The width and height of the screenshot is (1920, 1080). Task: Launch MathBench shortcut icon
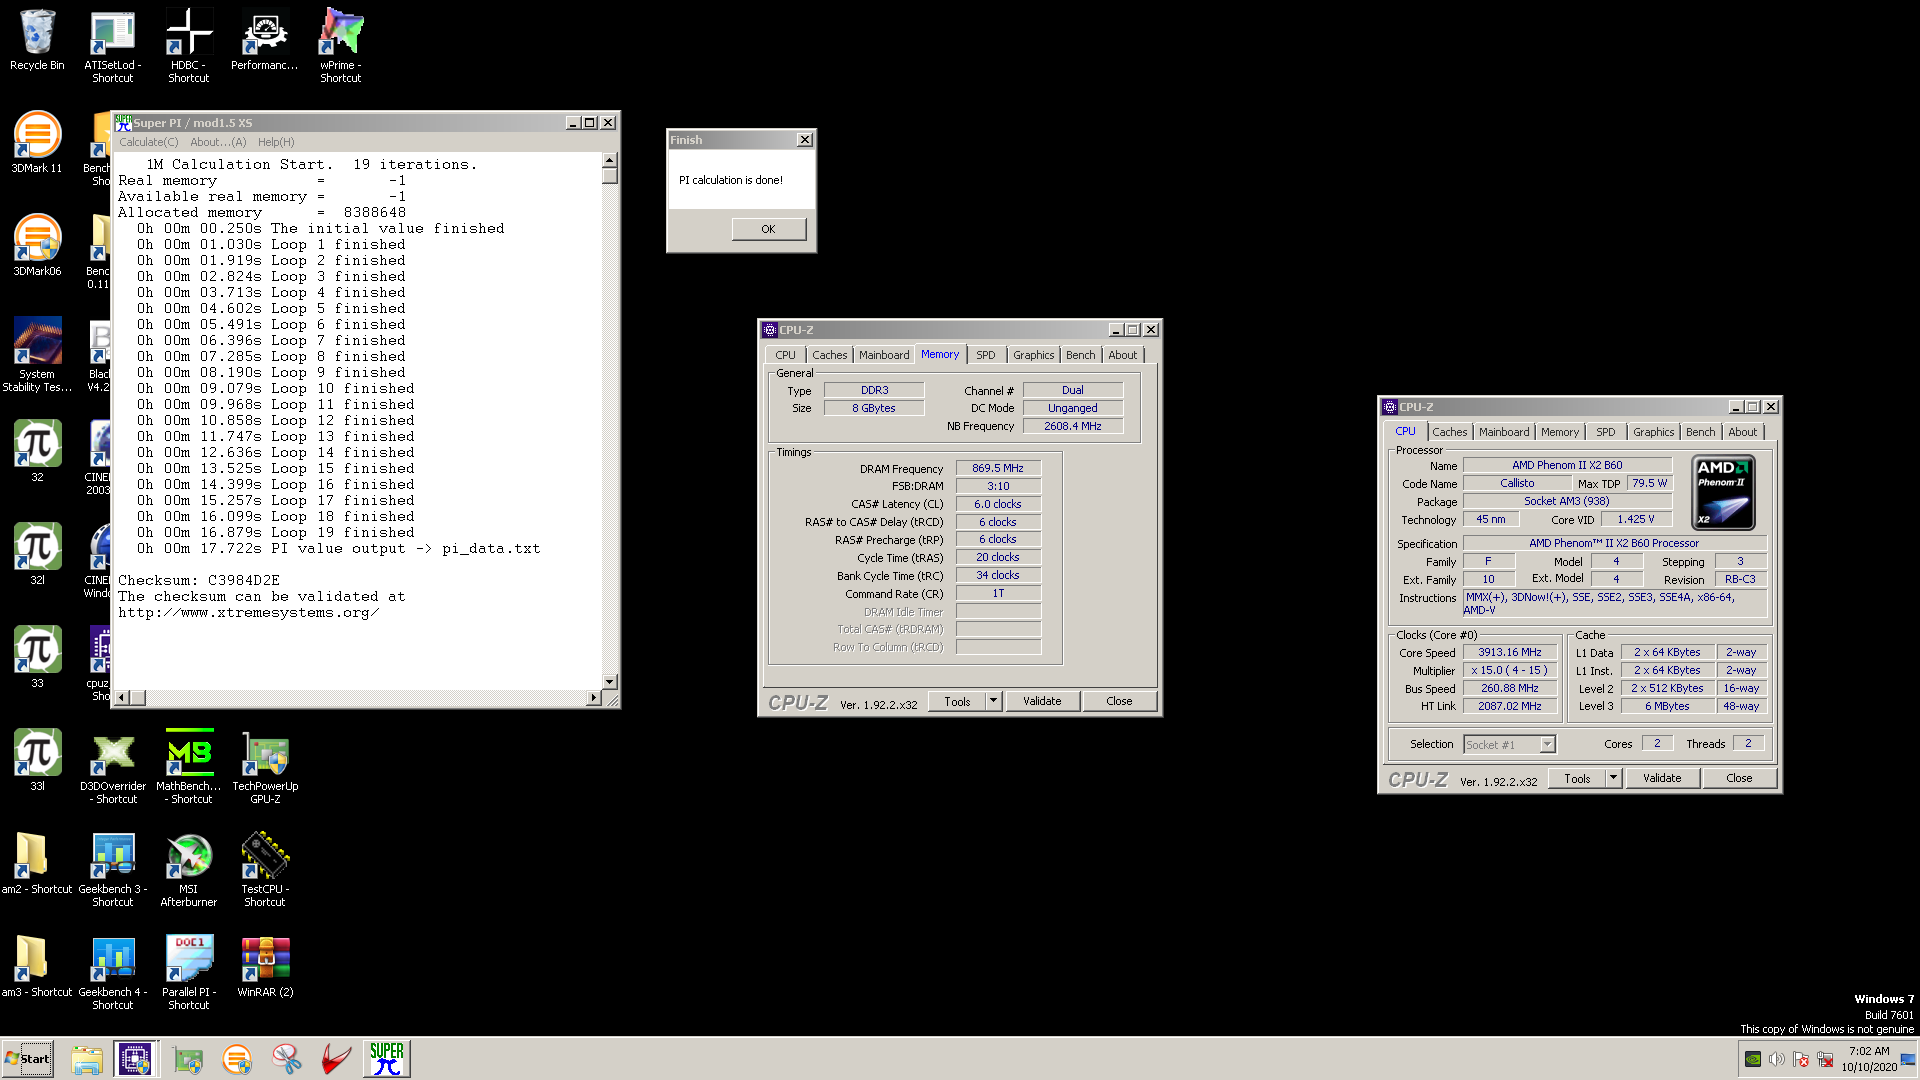[x=189, y=766]
